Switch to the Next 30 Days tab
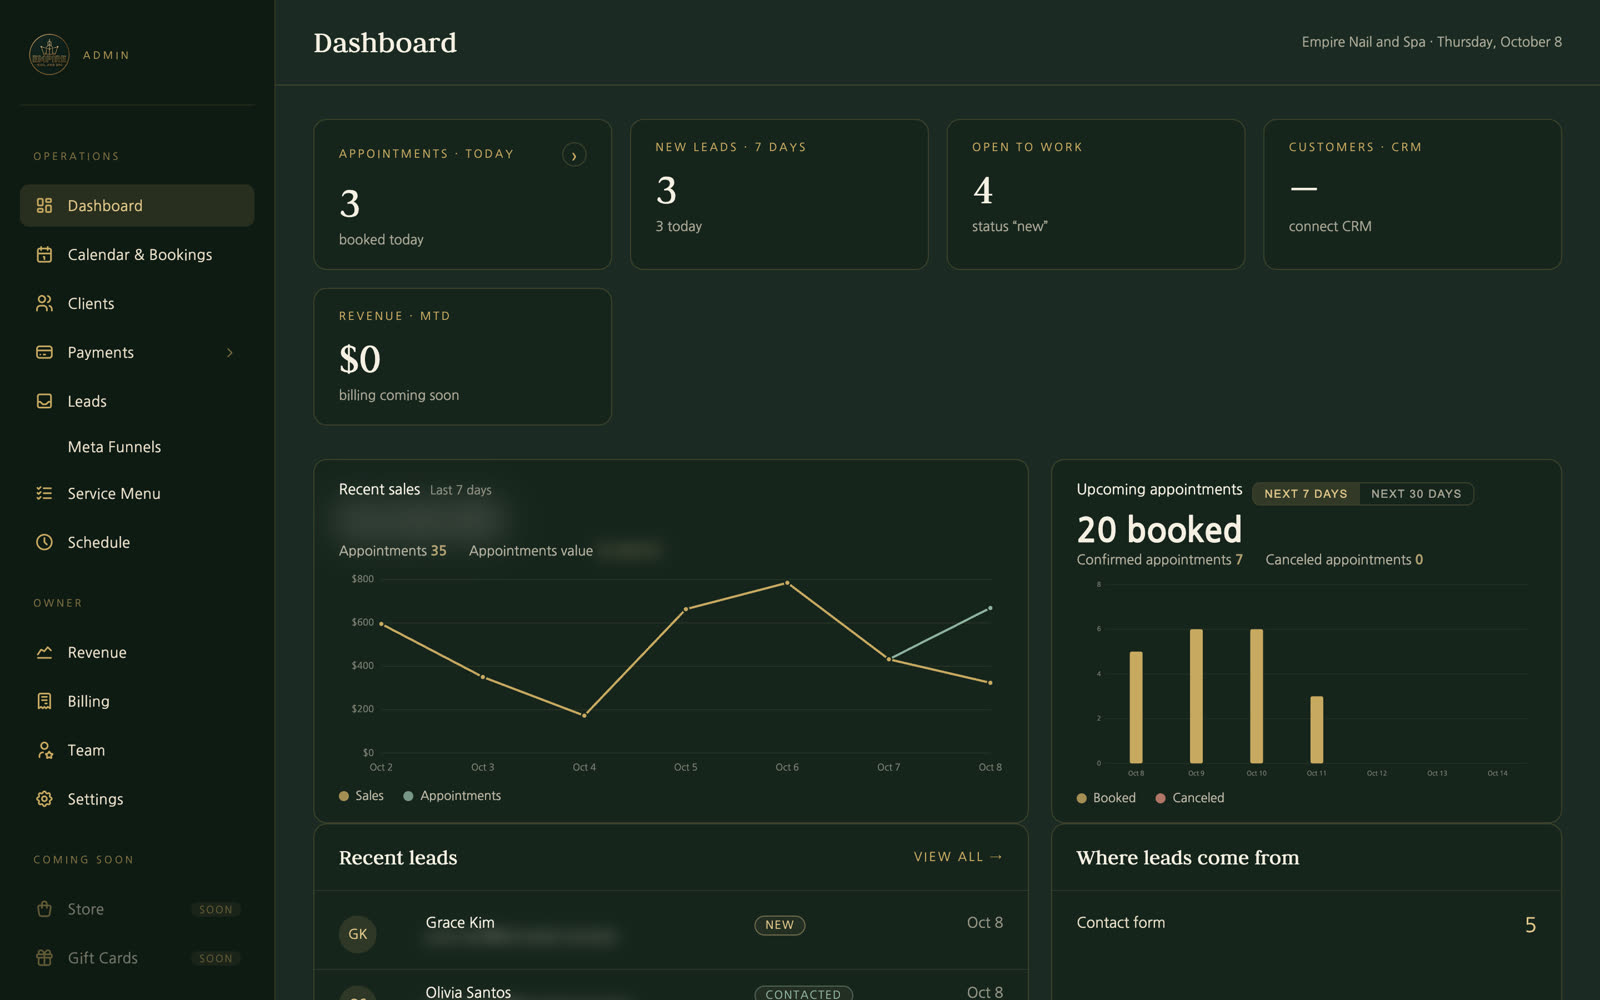The width and height of the screenshot is (1600, 1000). [1416, 494]
